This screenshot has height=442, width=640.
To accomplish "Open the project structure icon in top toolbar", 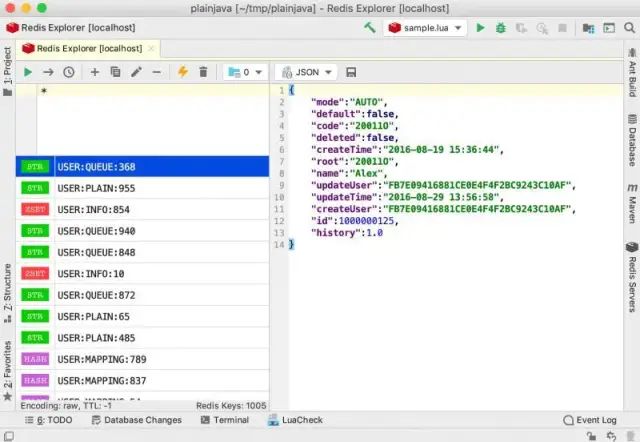I will 588,28.
